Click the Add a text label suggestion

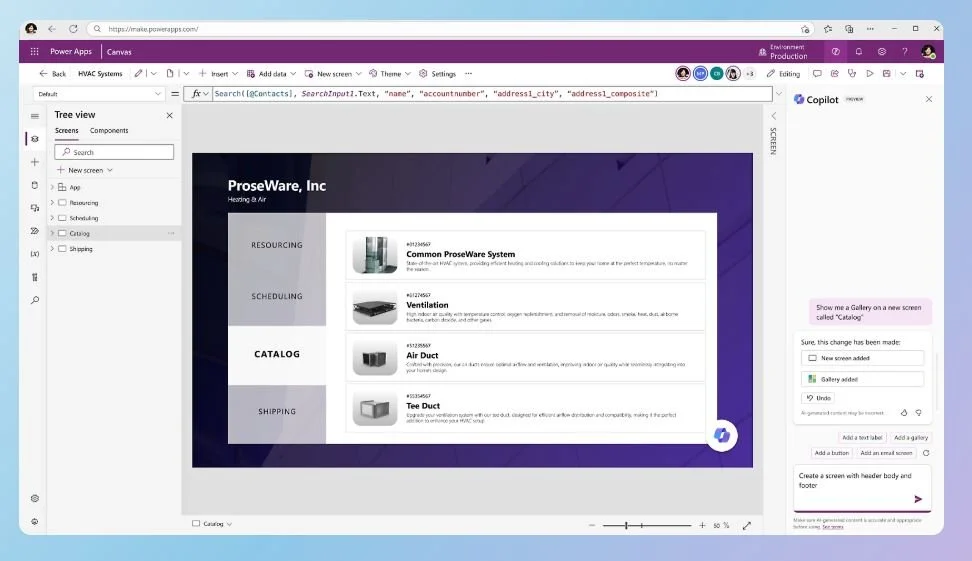tap(862, 438)
